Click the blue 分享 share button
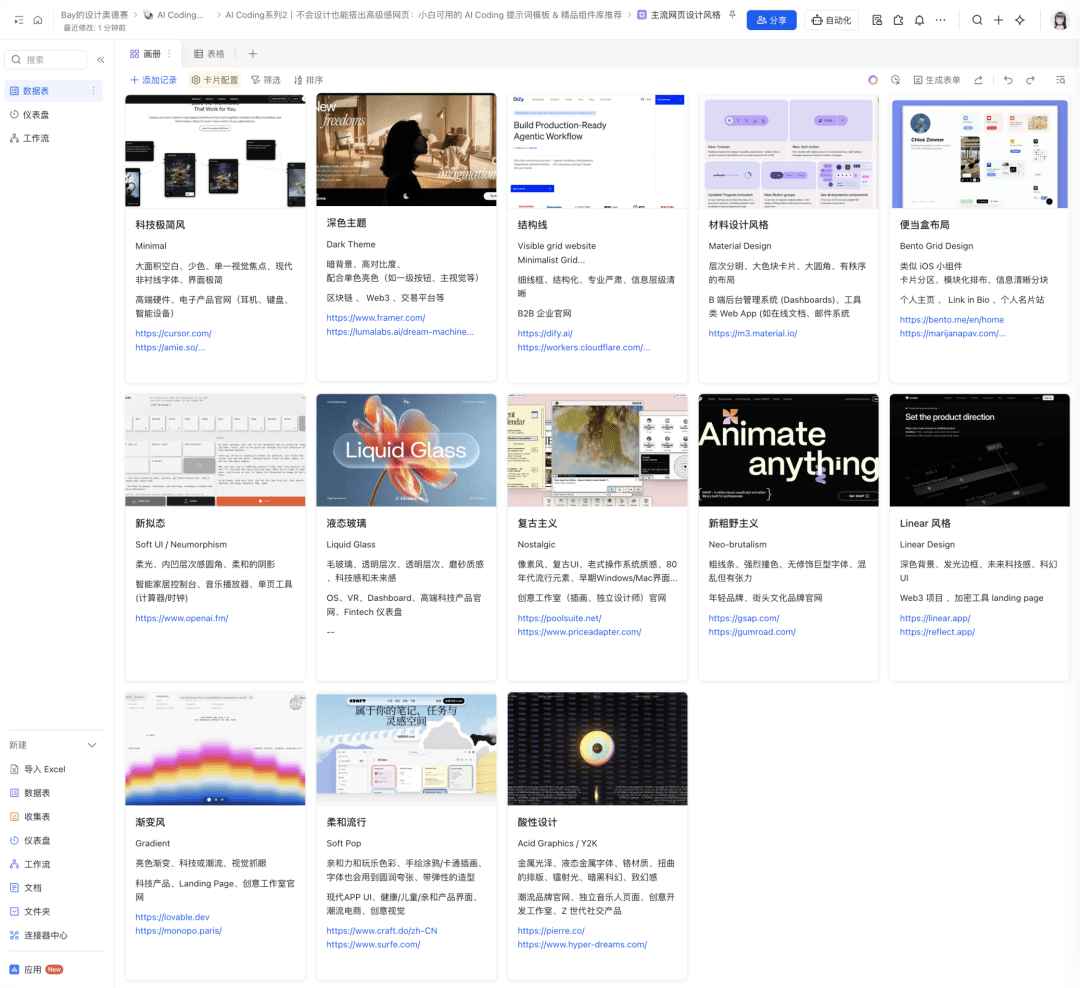 [771, 20]
